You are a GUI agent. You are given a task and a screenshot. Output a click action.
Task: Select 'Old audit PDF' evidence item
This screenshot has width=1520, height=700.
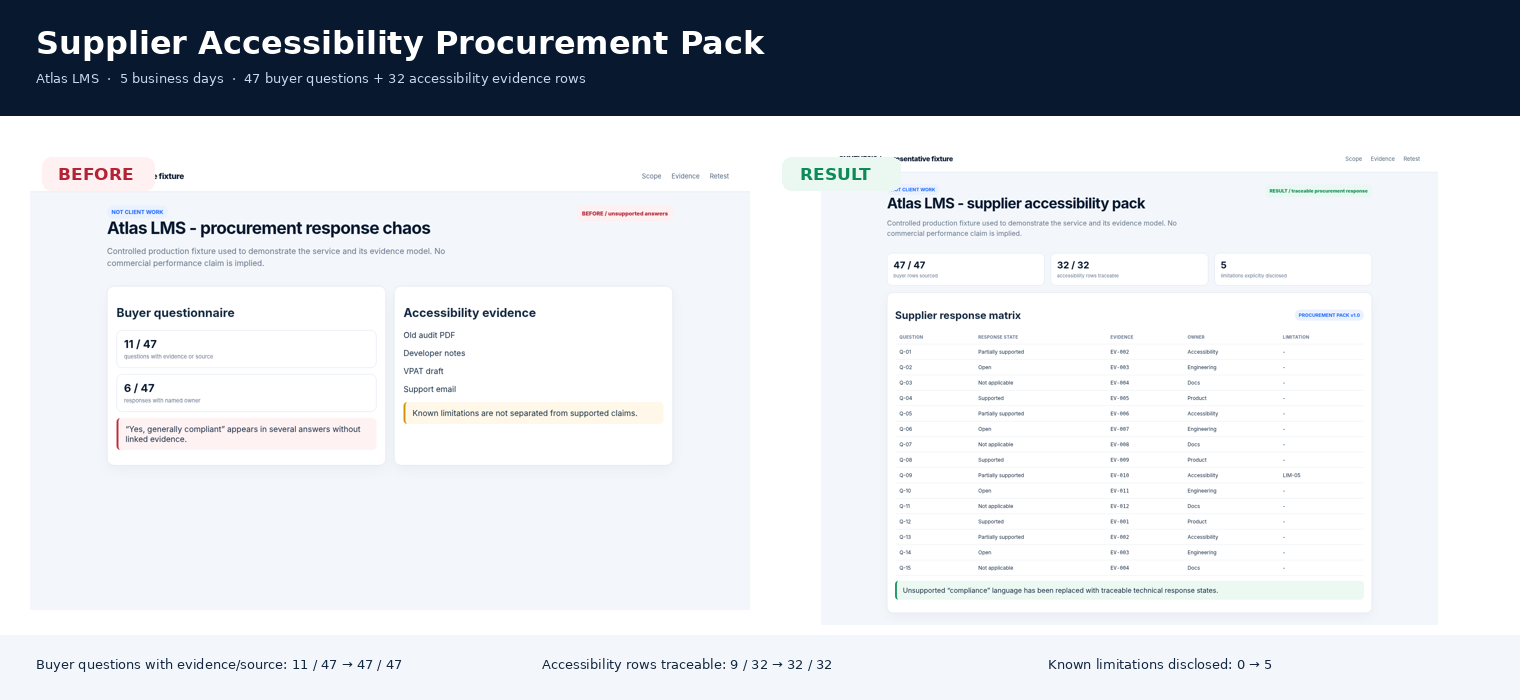(429, 335)
